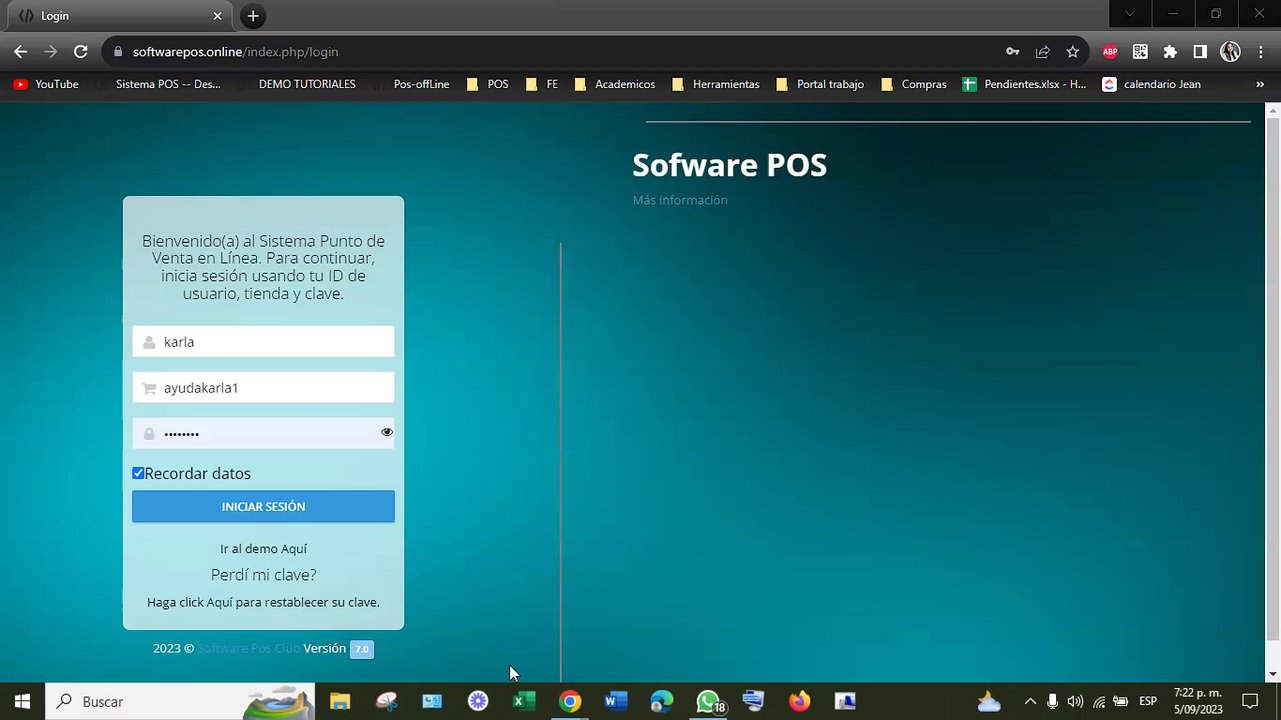Reload the page
The width and height of the screenshot is (1281, 720).
click(81, 52)
